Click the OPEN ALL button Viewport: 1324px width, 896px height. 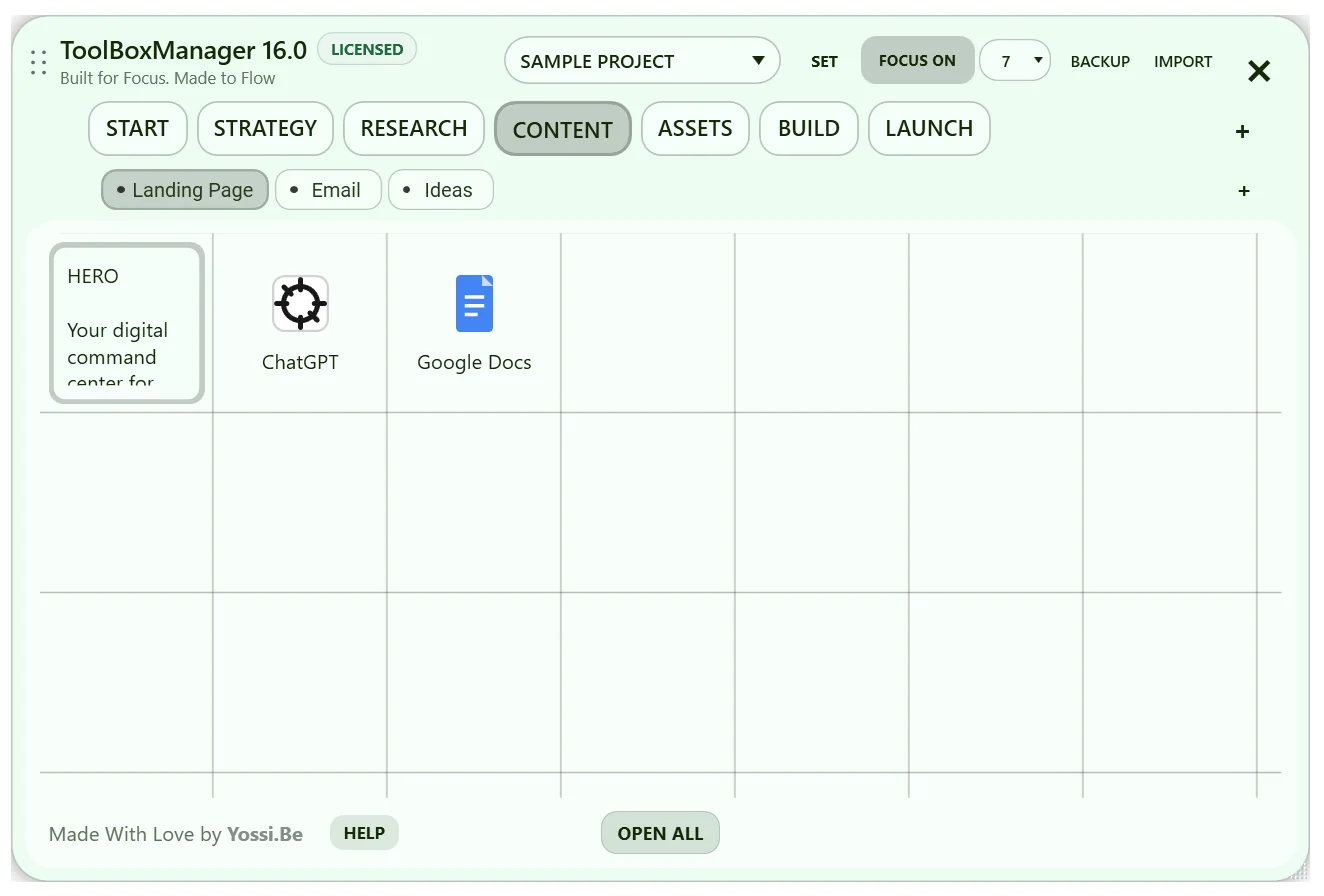click(x=660, y=833)
